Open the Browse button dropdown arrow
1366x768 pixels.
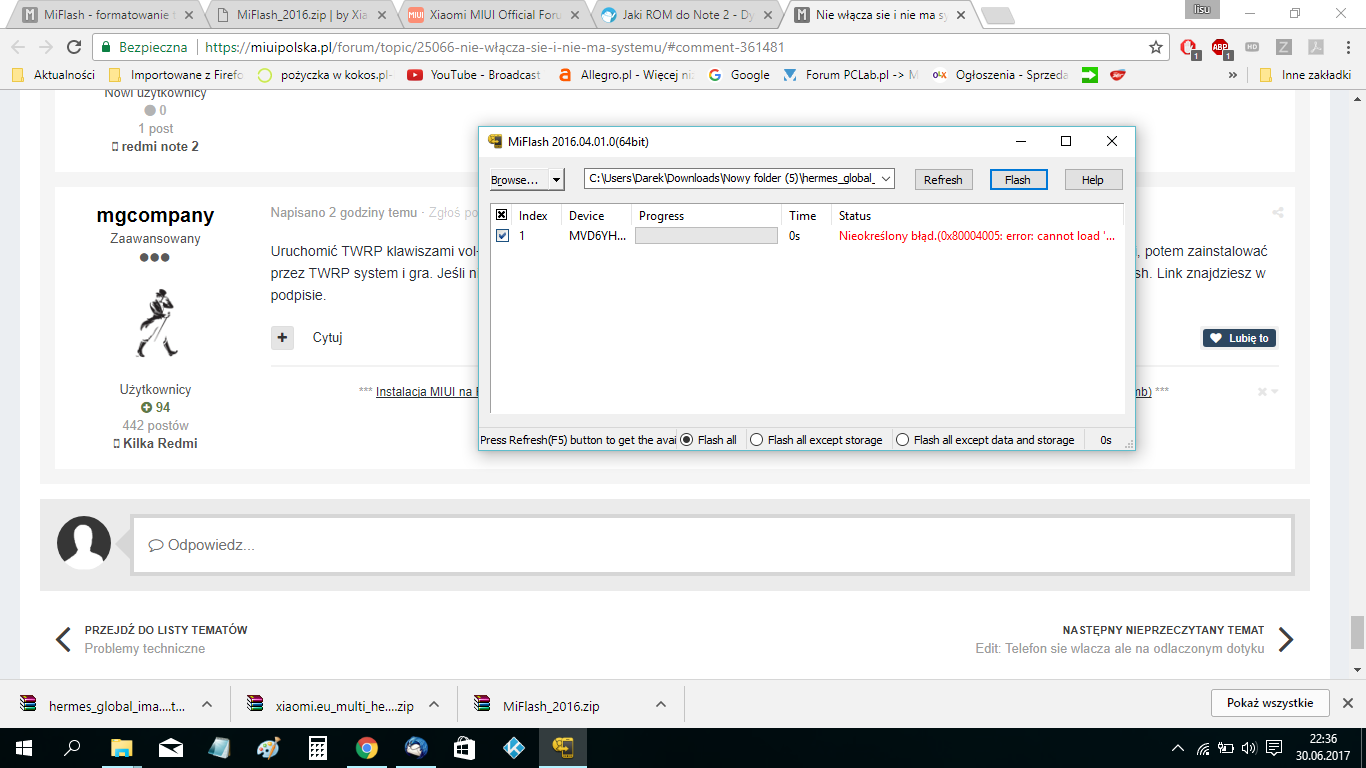point(557,179)
